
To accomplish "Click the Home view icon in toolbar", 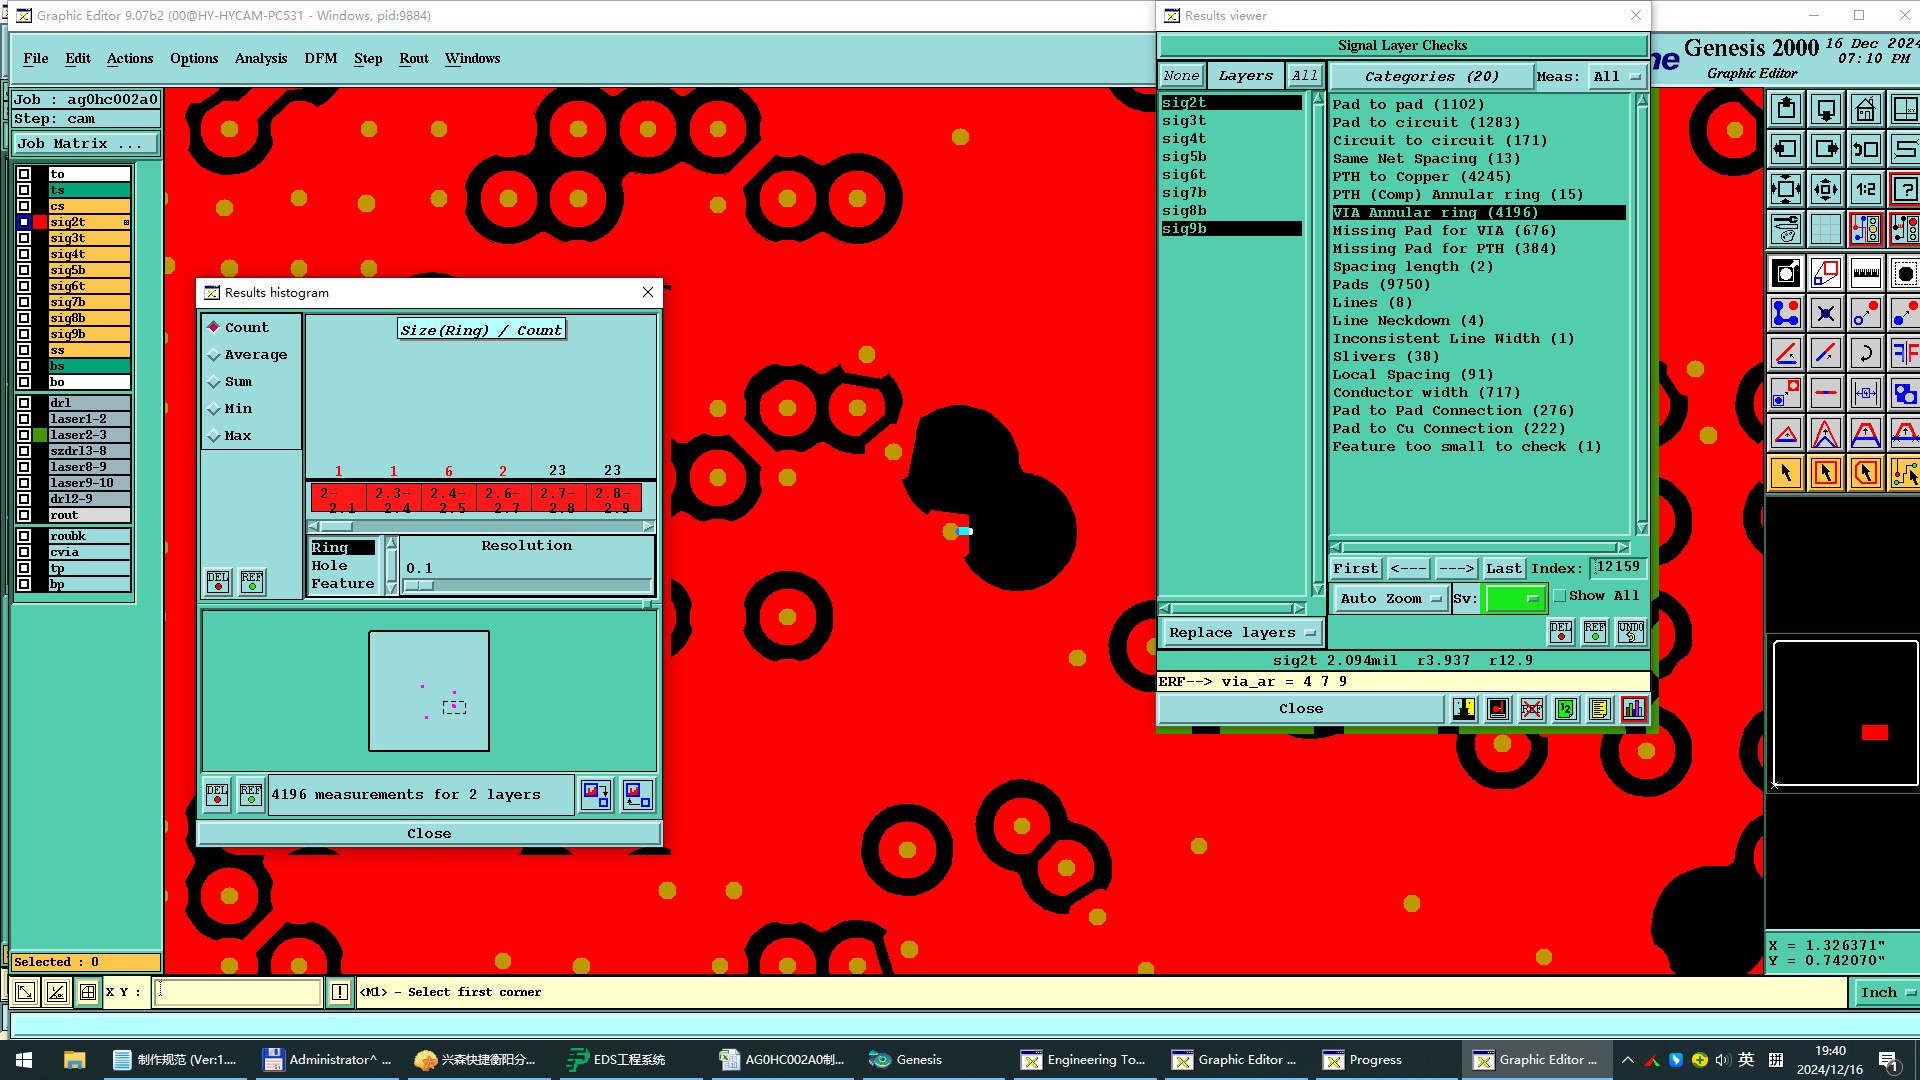I will pyautogui.click(x=1865, y=109).
